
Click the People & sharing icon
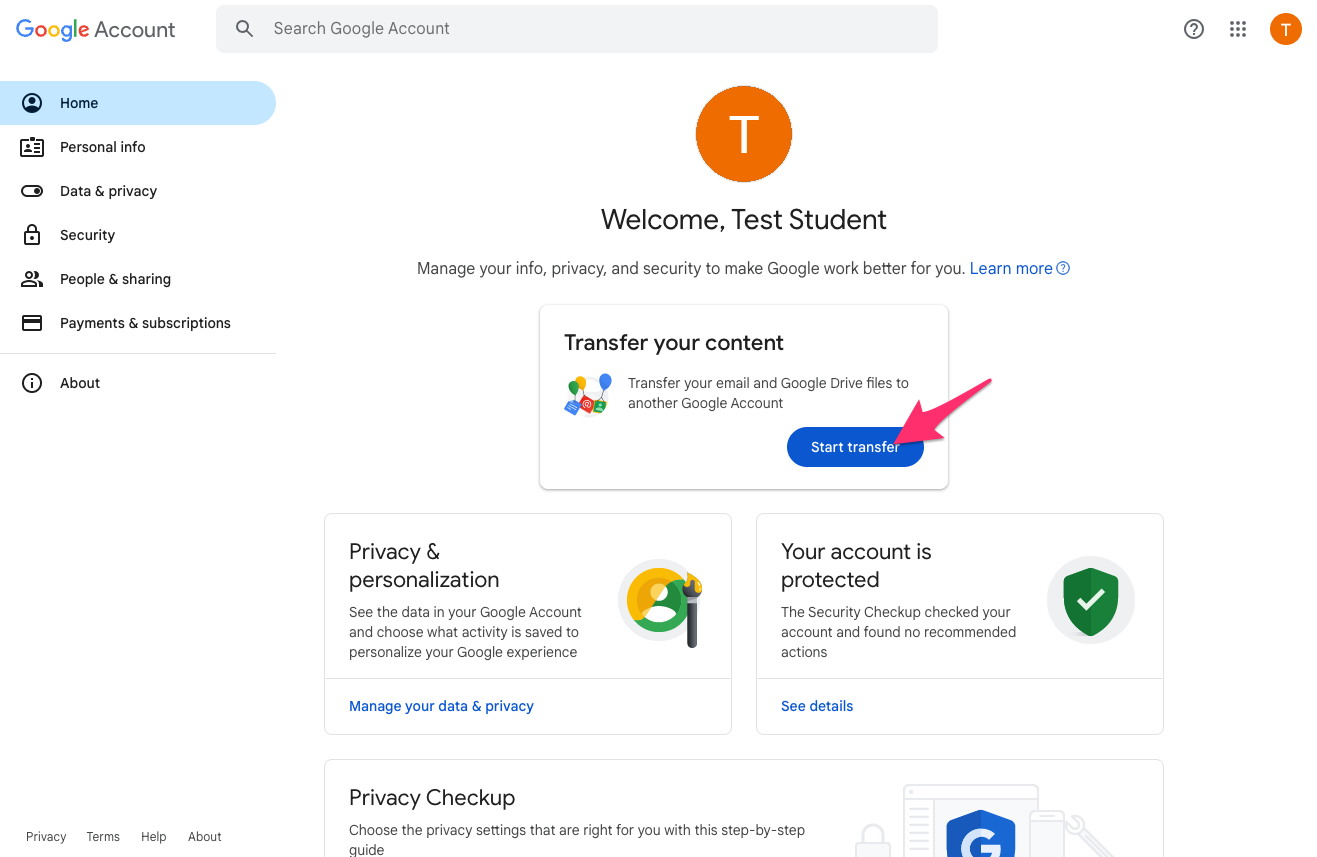tap(32, 279)
